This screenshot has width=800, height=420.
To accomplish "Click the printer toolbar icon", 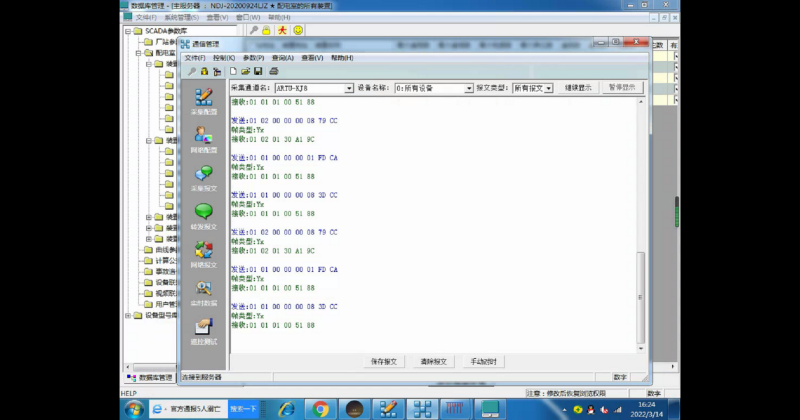I will point(274,71).
